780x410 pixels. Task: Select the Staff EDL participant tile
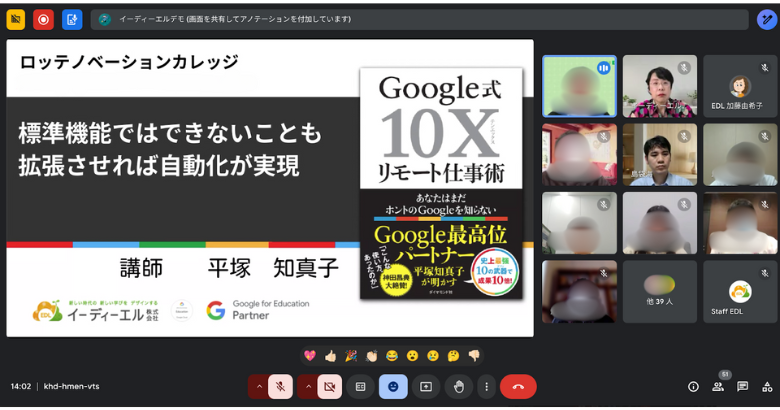tap(740, 292)
